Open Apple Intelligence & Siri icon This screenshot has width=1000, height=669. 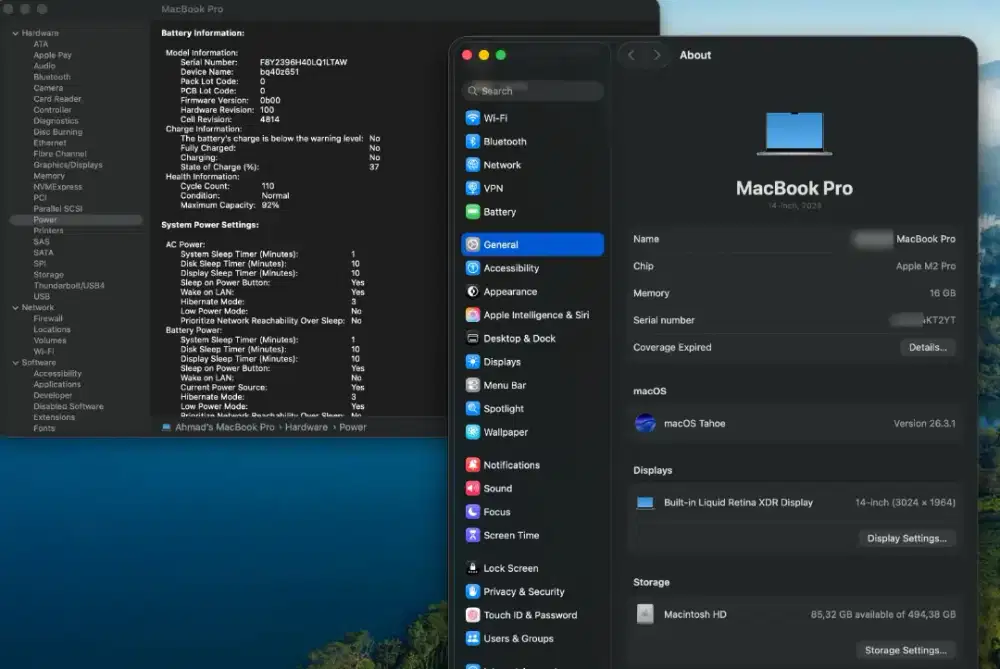pos(473,315)
